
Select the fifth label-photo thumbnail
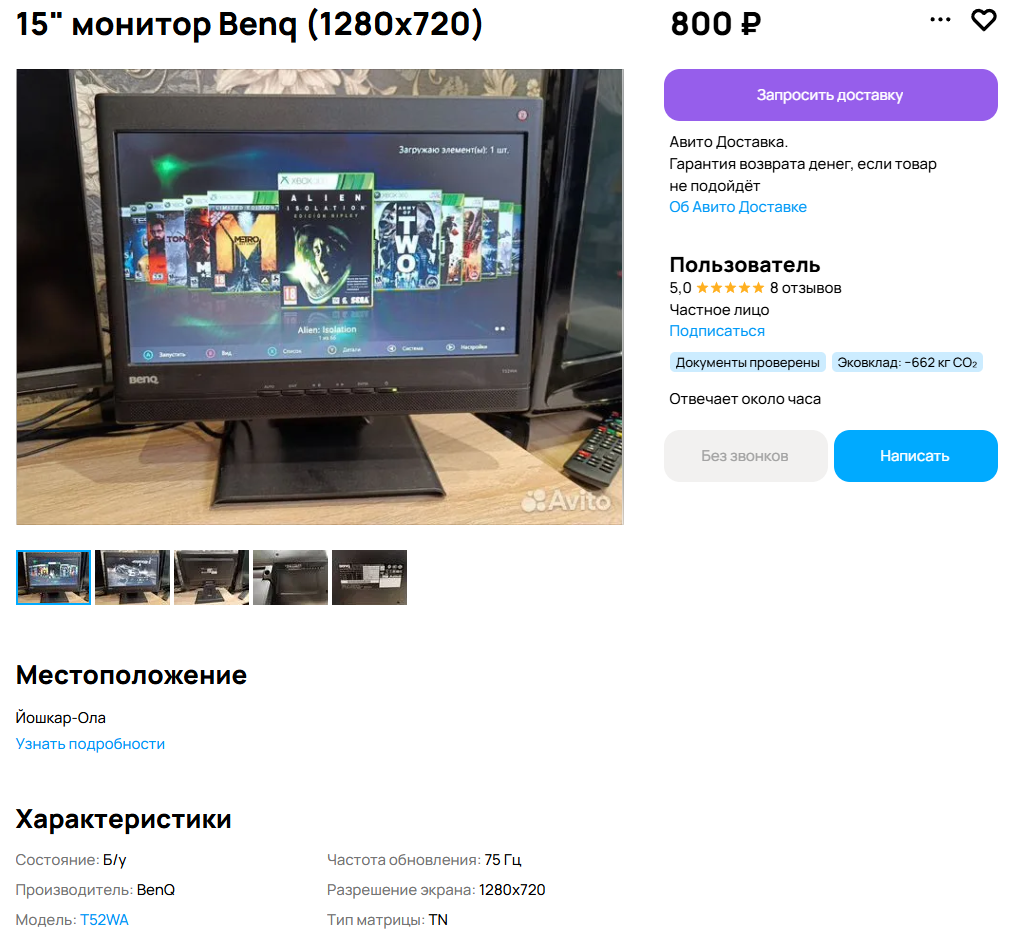pos(369,577)
